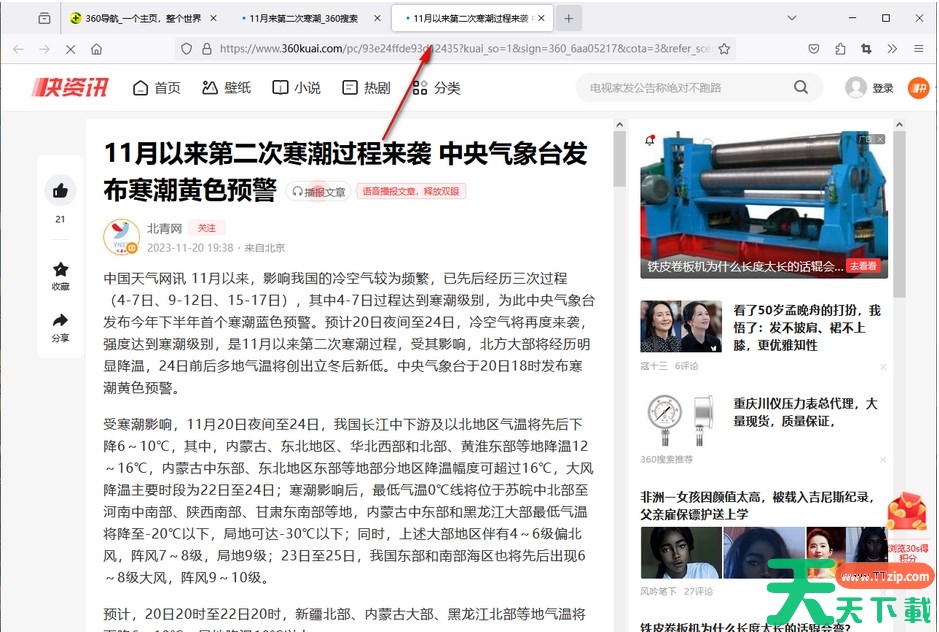Click the star 收藏 favorite icon
939x632 pixels.
pos(60,270)
